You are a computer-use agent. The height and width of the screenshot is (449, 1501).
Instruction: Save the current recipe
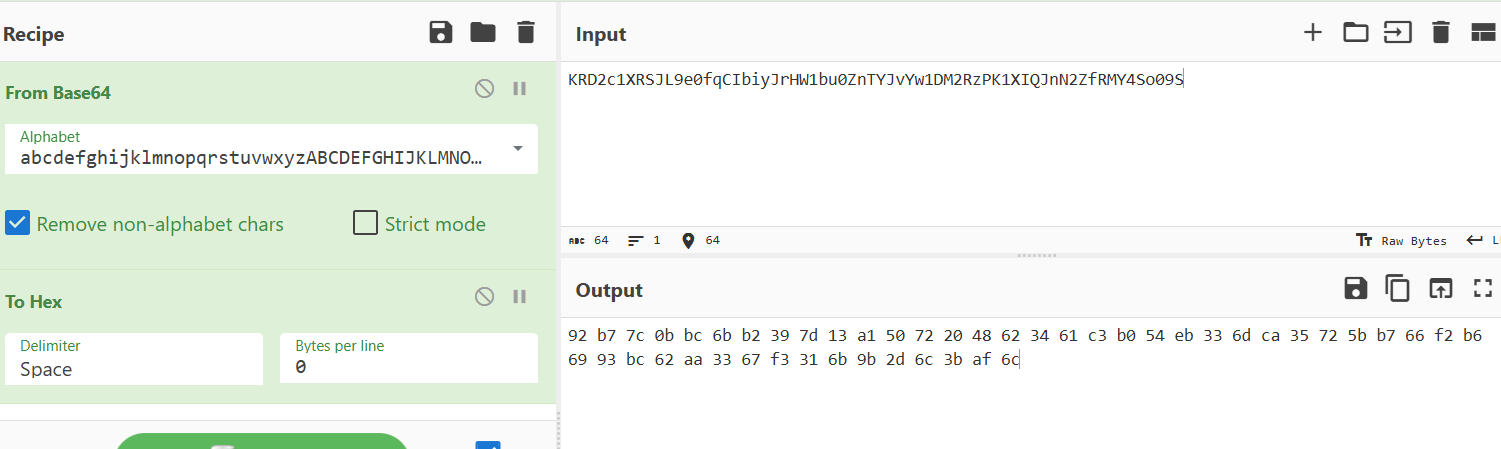pyautogui.click(x=440, y=33)
